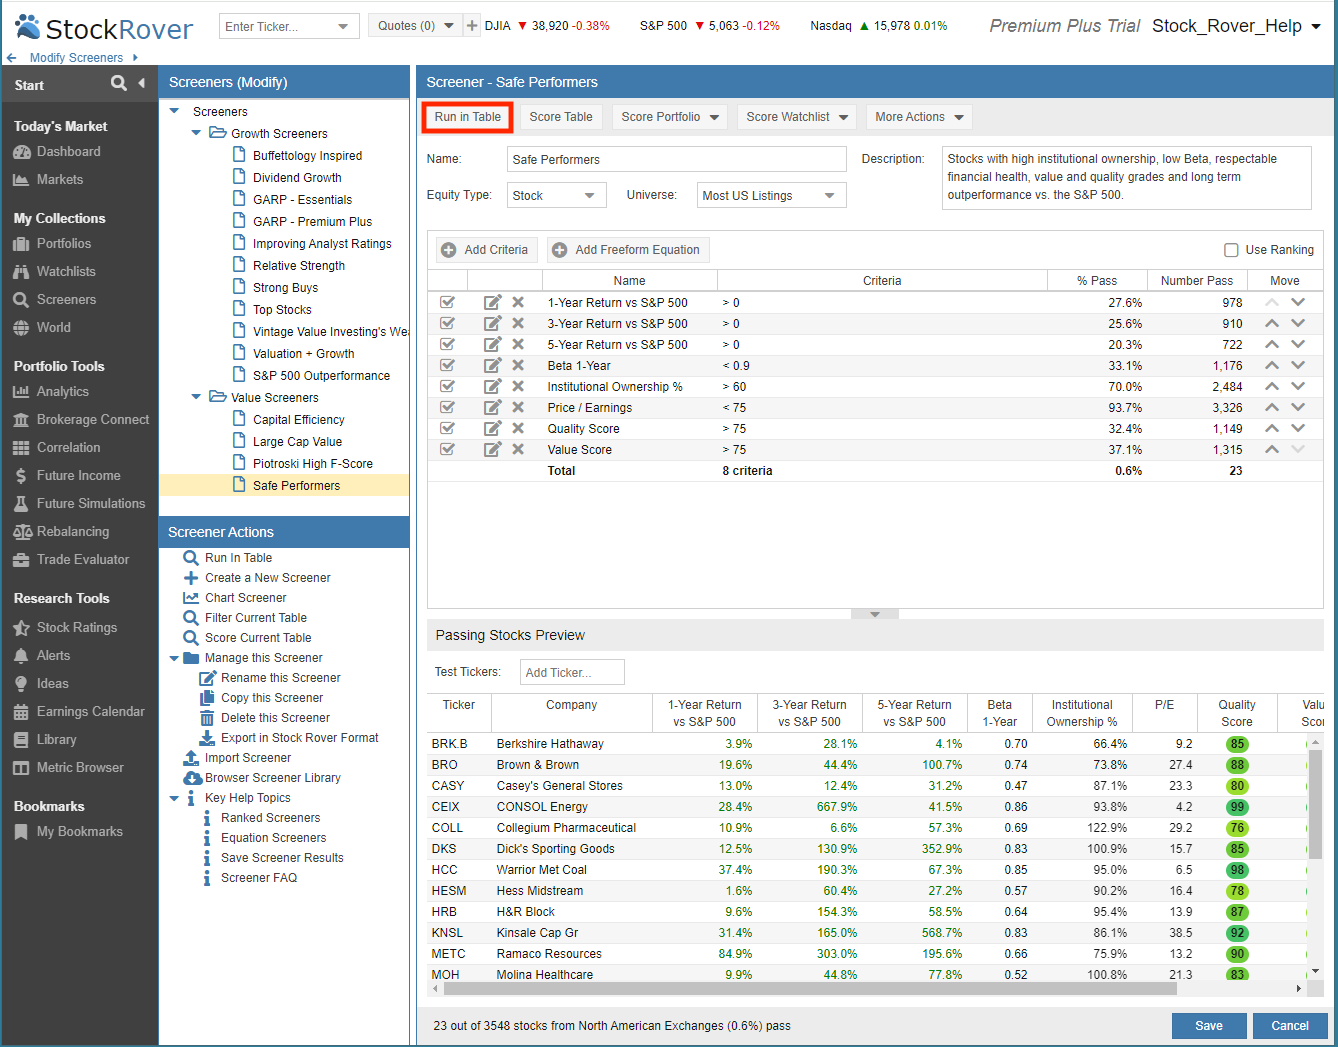Edit the Beta 1-Year criterion pencil icon

492,365
